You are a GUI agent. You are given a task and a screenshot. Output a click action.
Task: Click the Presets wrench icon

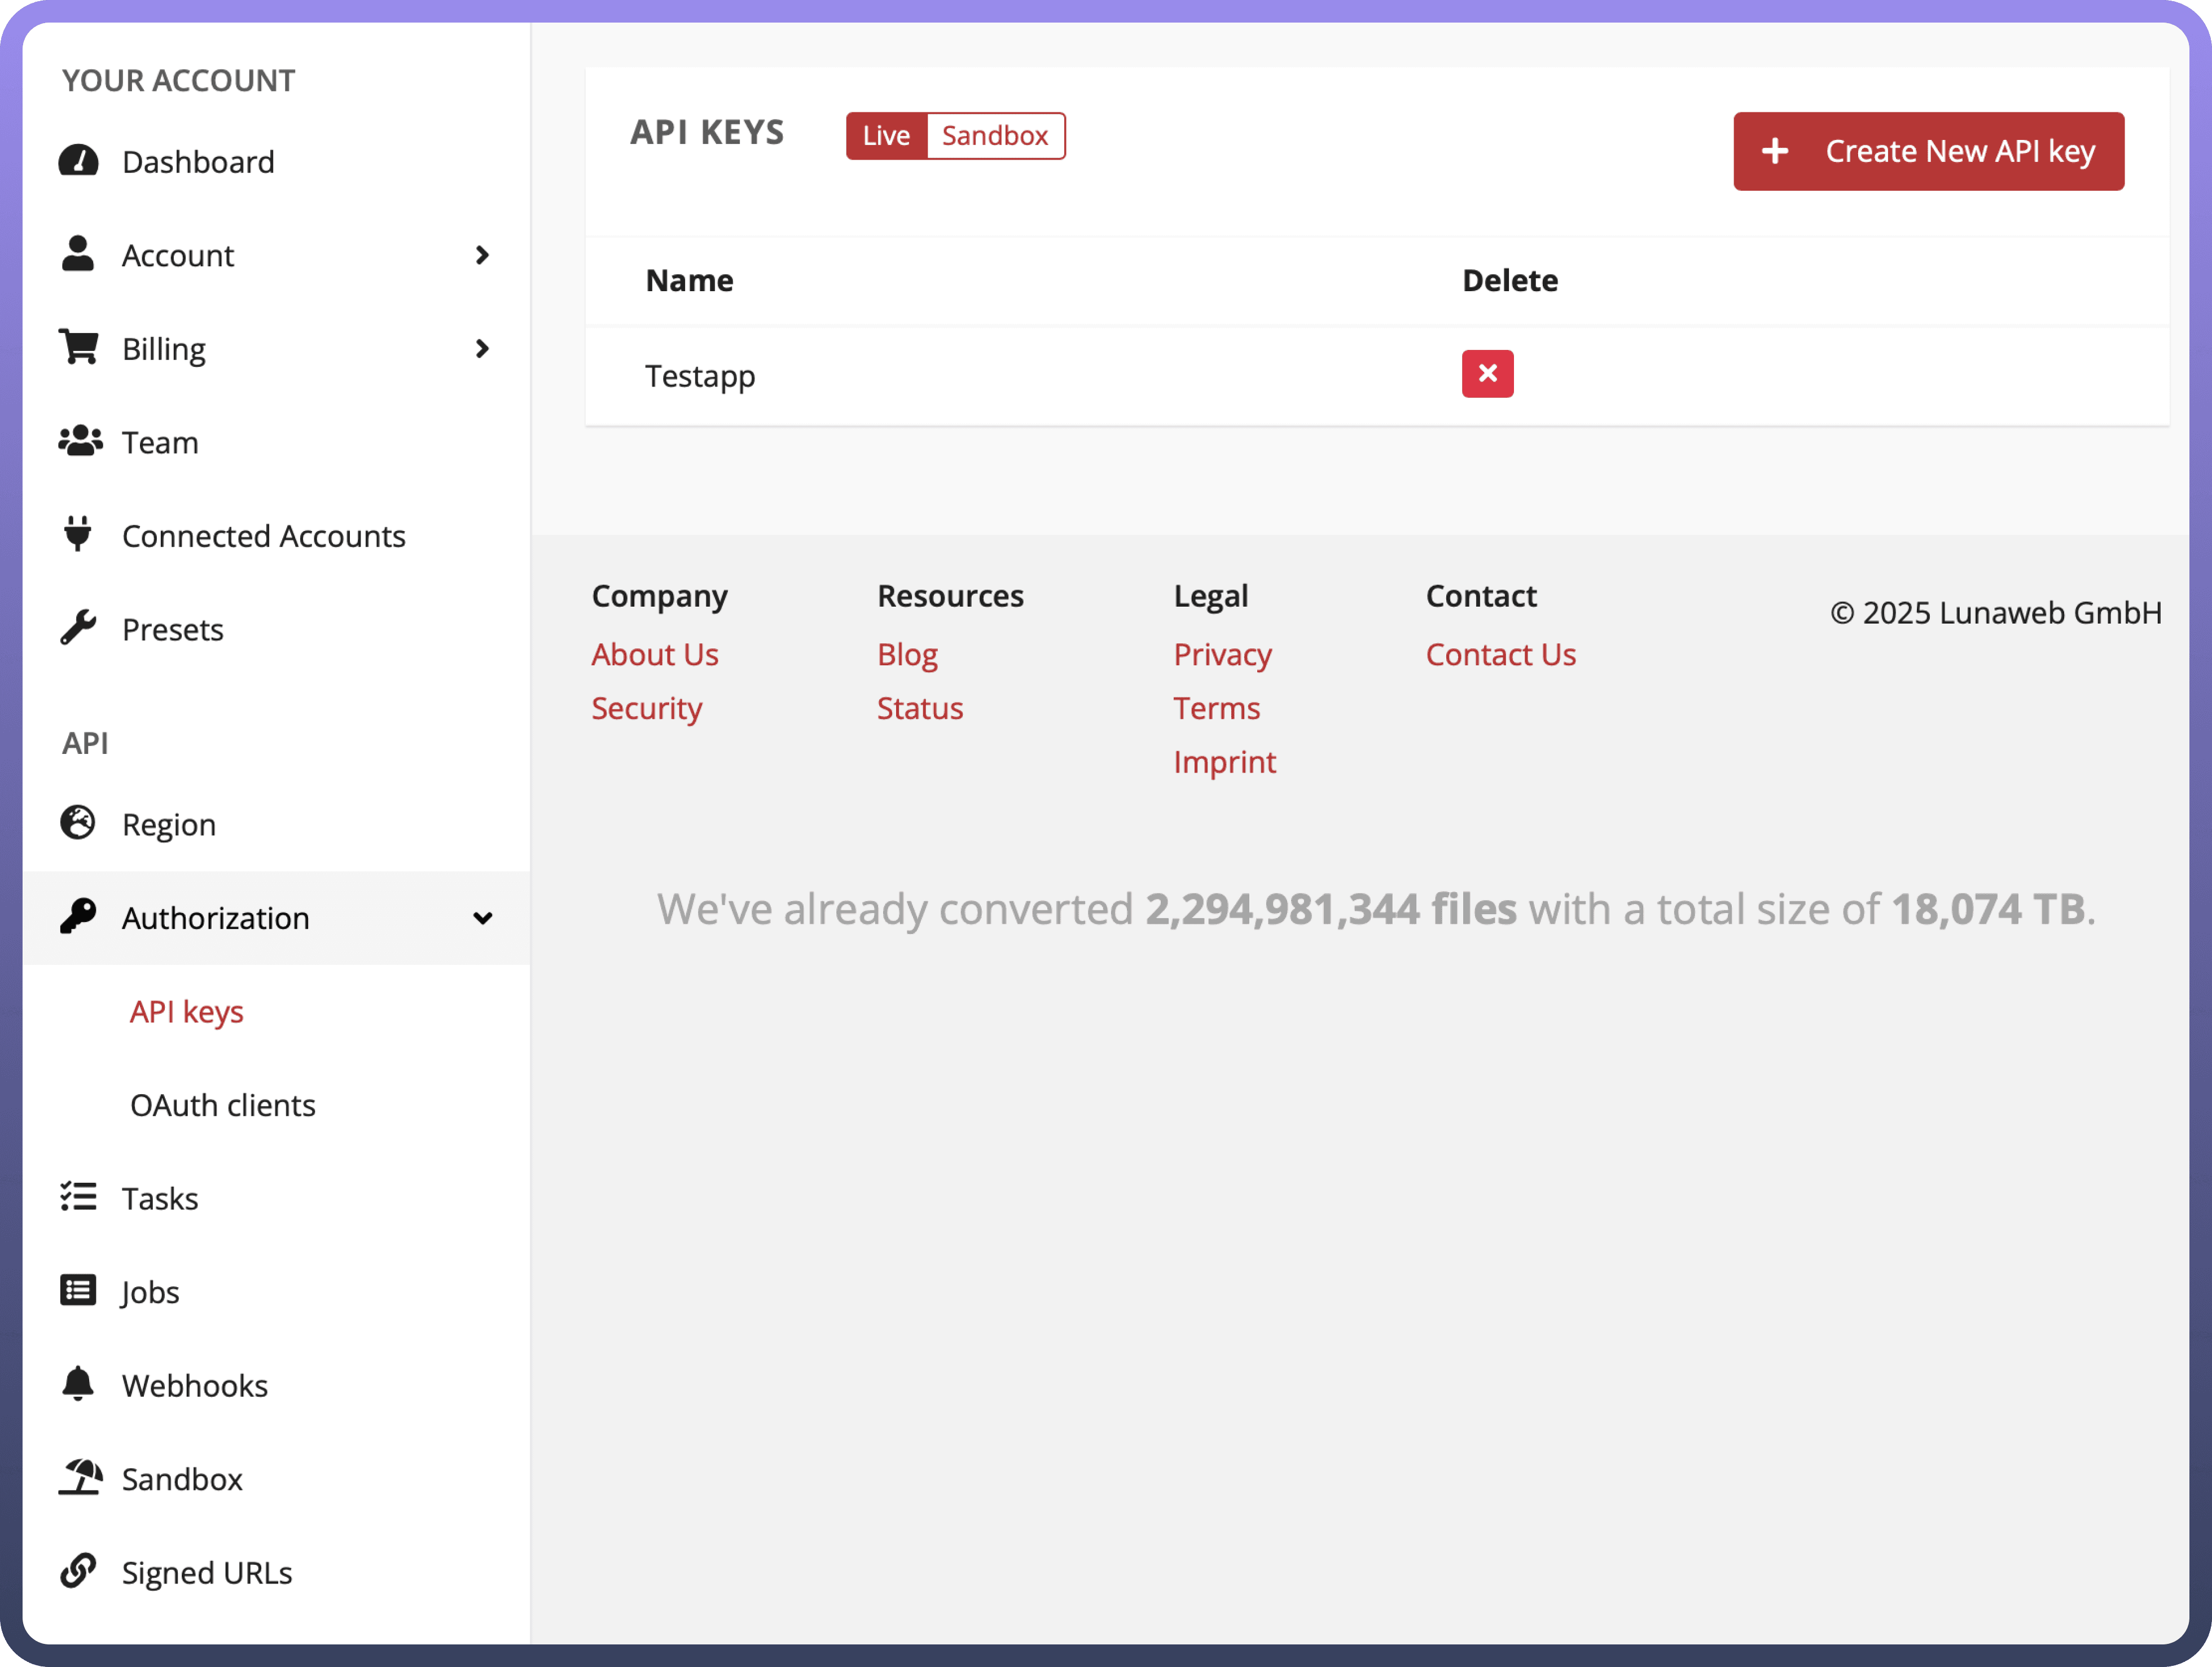pyautogui.click(x=78, y=628)
